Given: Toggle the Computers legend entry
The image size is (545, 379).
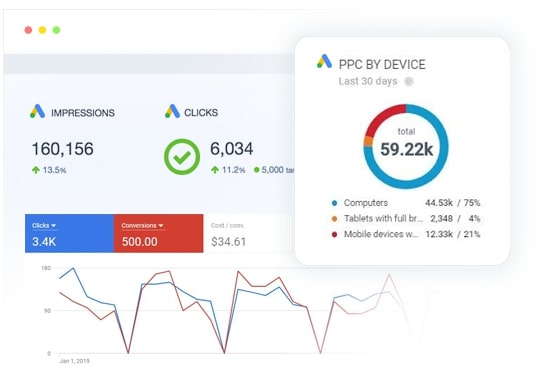Looking at the screenshot, I should [406, 203].
